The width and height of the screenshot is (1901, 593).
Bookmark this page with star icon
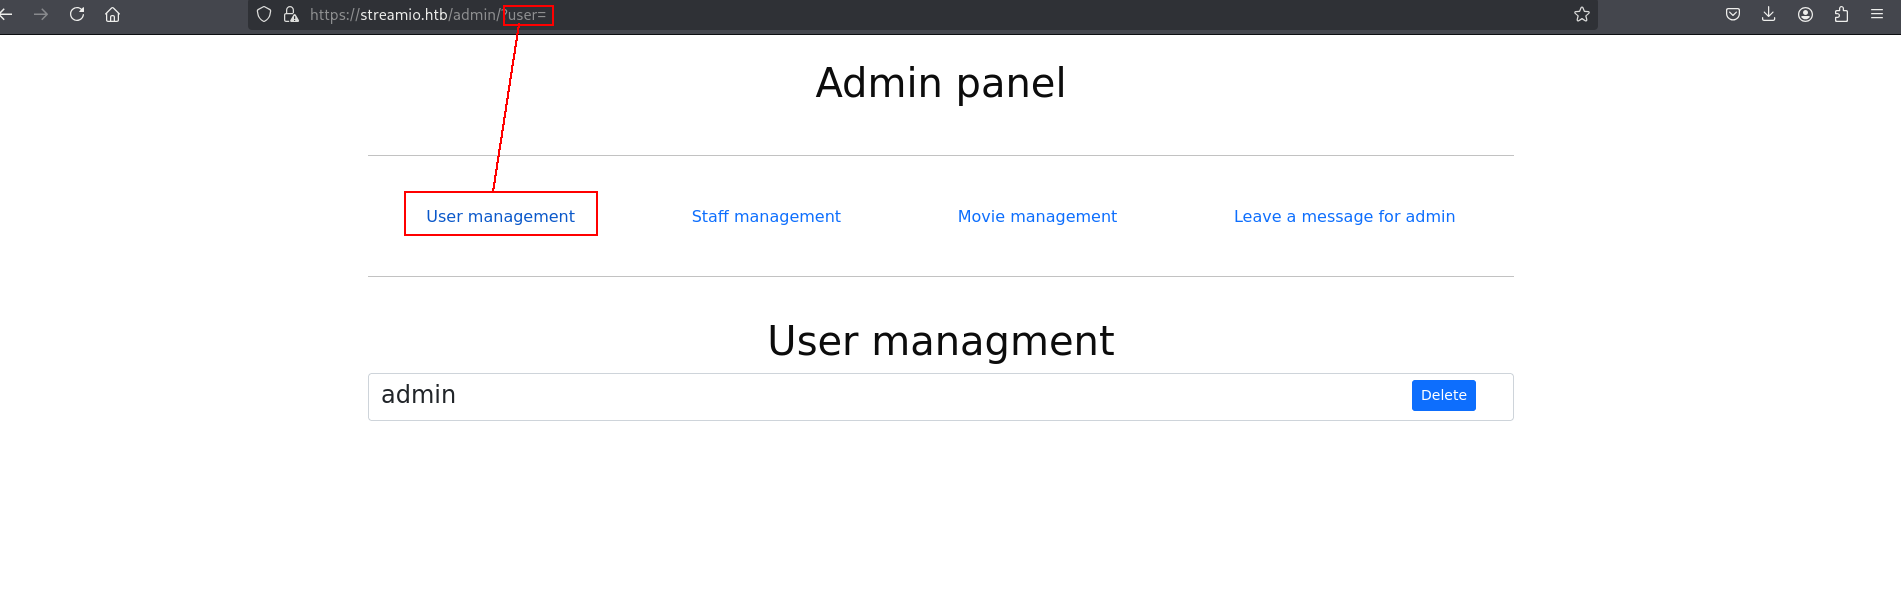point(1582,14)
